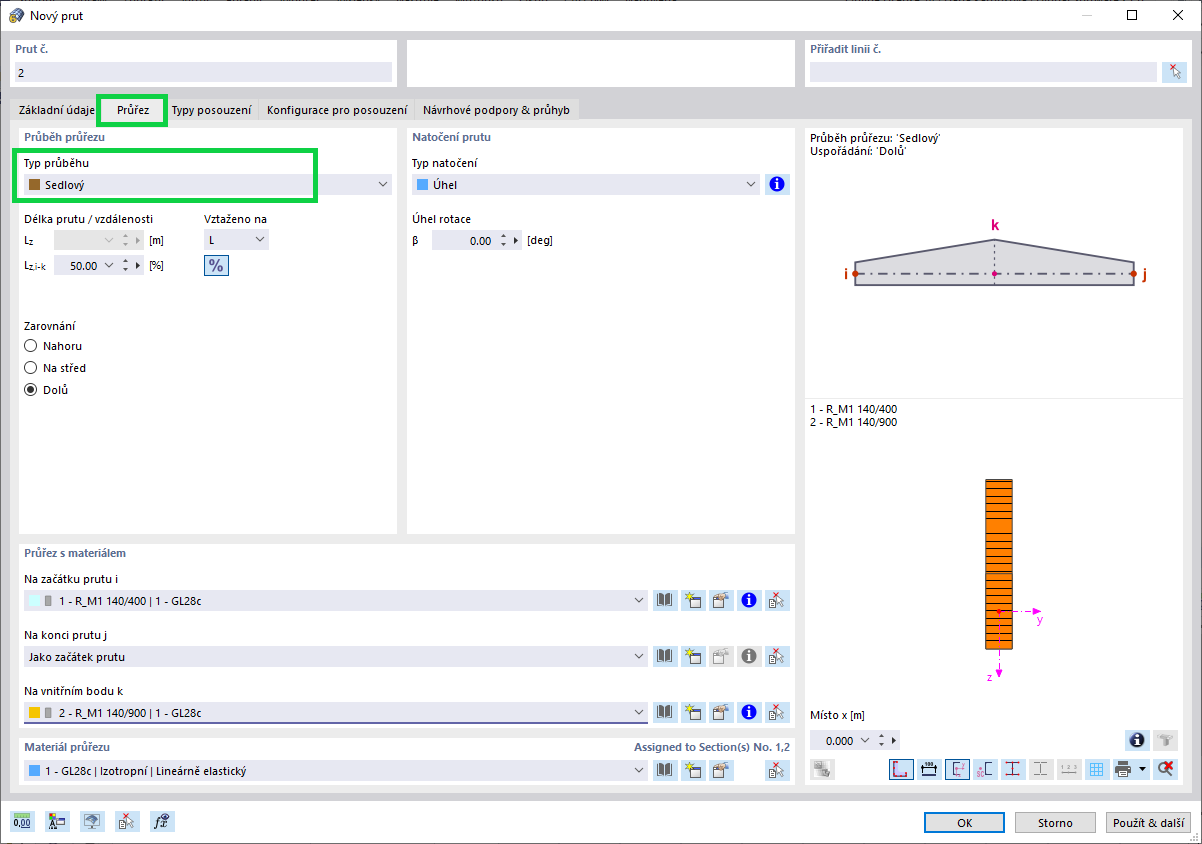This screenshot has width=1202, height=844.
Task: Open section library for internal point k
Action: (x=664, y=713)
